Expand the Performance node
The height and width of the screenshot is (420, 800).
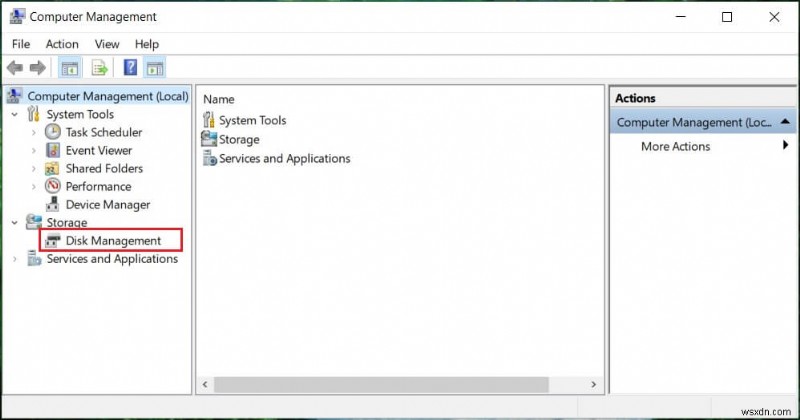34,187
